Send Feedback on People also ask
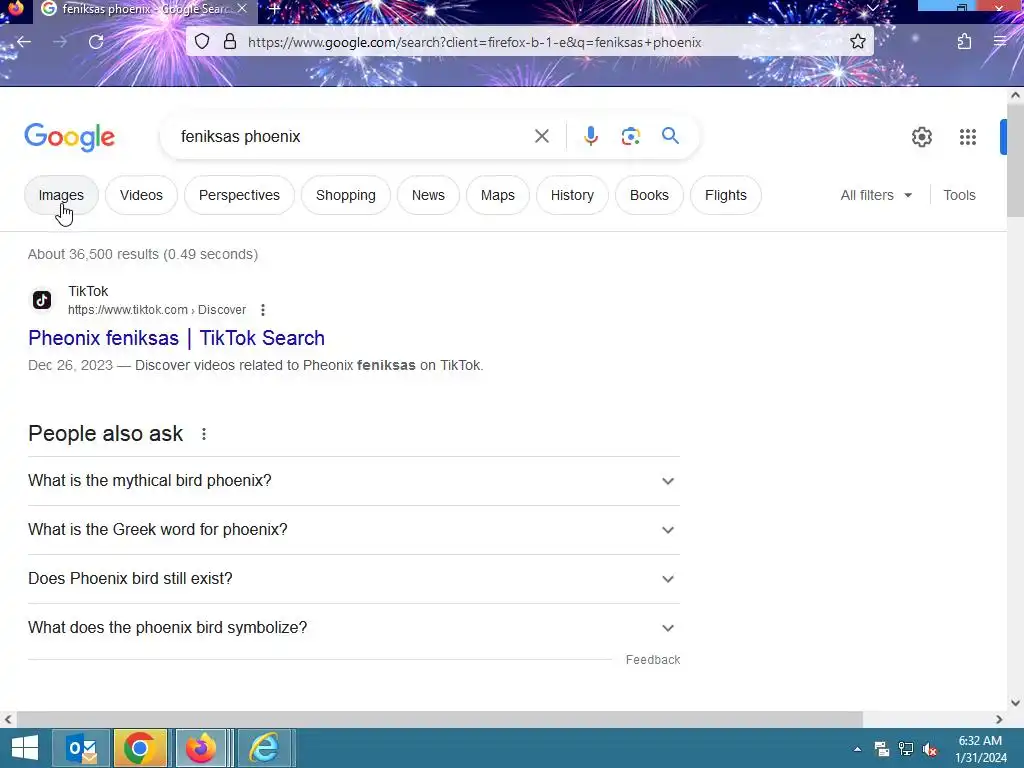The height and width of the screenshot is (768, 1024). click(x=652, y=660)
